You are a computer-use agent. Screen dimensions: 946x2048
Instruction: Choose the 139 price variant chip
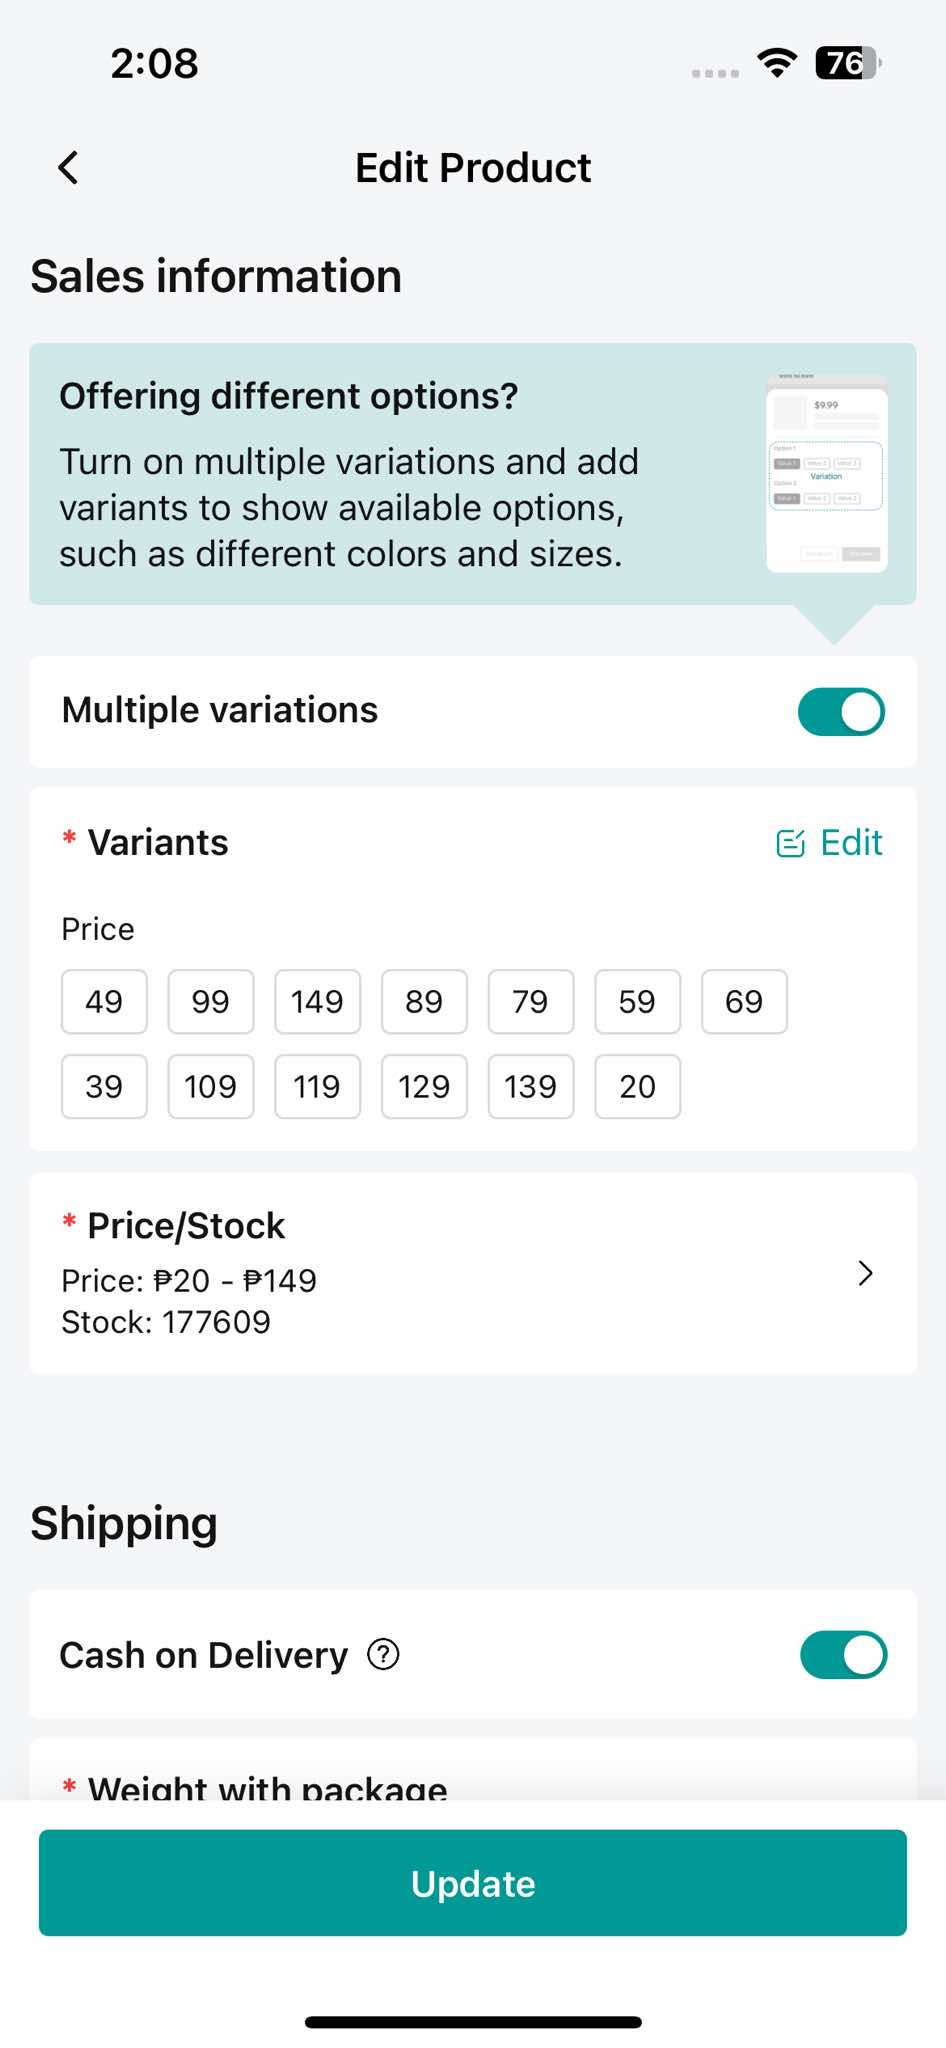[530, 1086]
